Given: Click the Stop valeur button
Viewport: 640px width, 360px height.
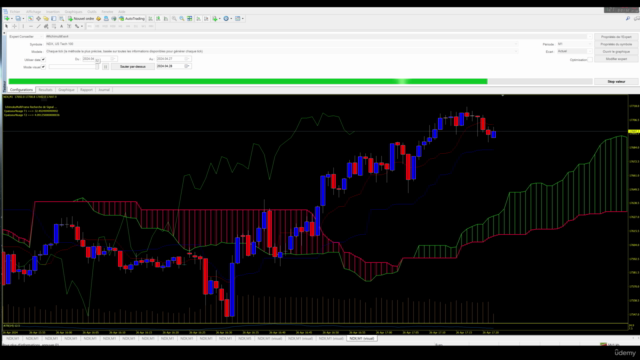Looking at the screenshot, I should (x=616, y=82).
